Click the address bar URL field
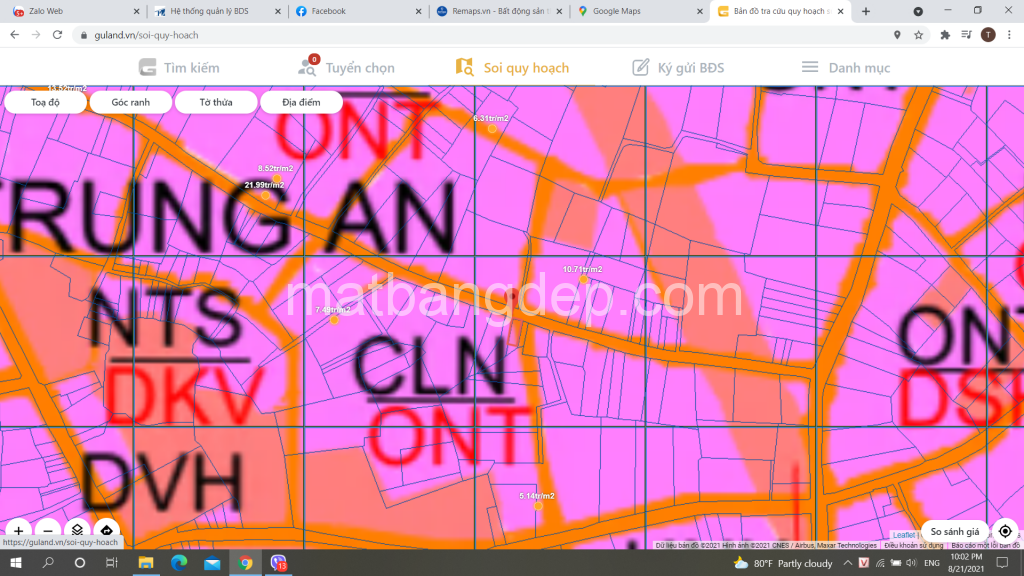The image size is (1024, 576). (x=483, y=35)
